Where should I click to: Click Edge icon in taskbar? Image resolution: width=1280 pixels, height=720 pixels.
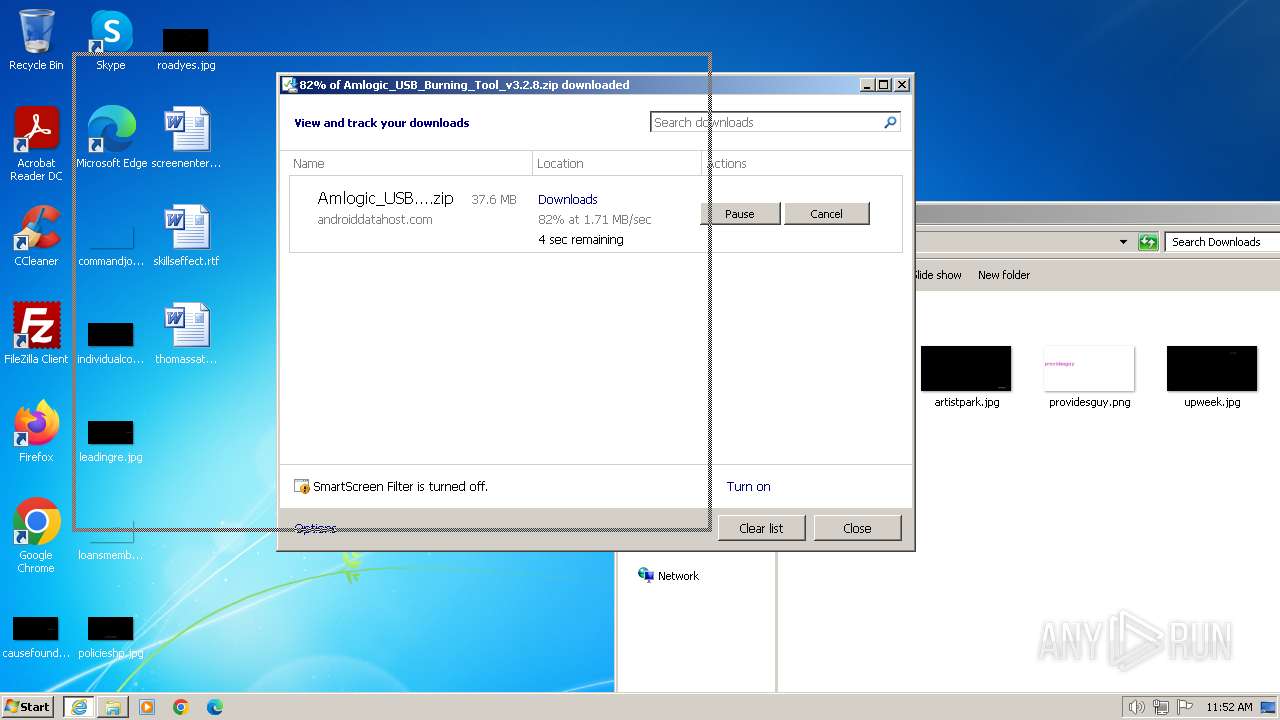tap(215, 707)
